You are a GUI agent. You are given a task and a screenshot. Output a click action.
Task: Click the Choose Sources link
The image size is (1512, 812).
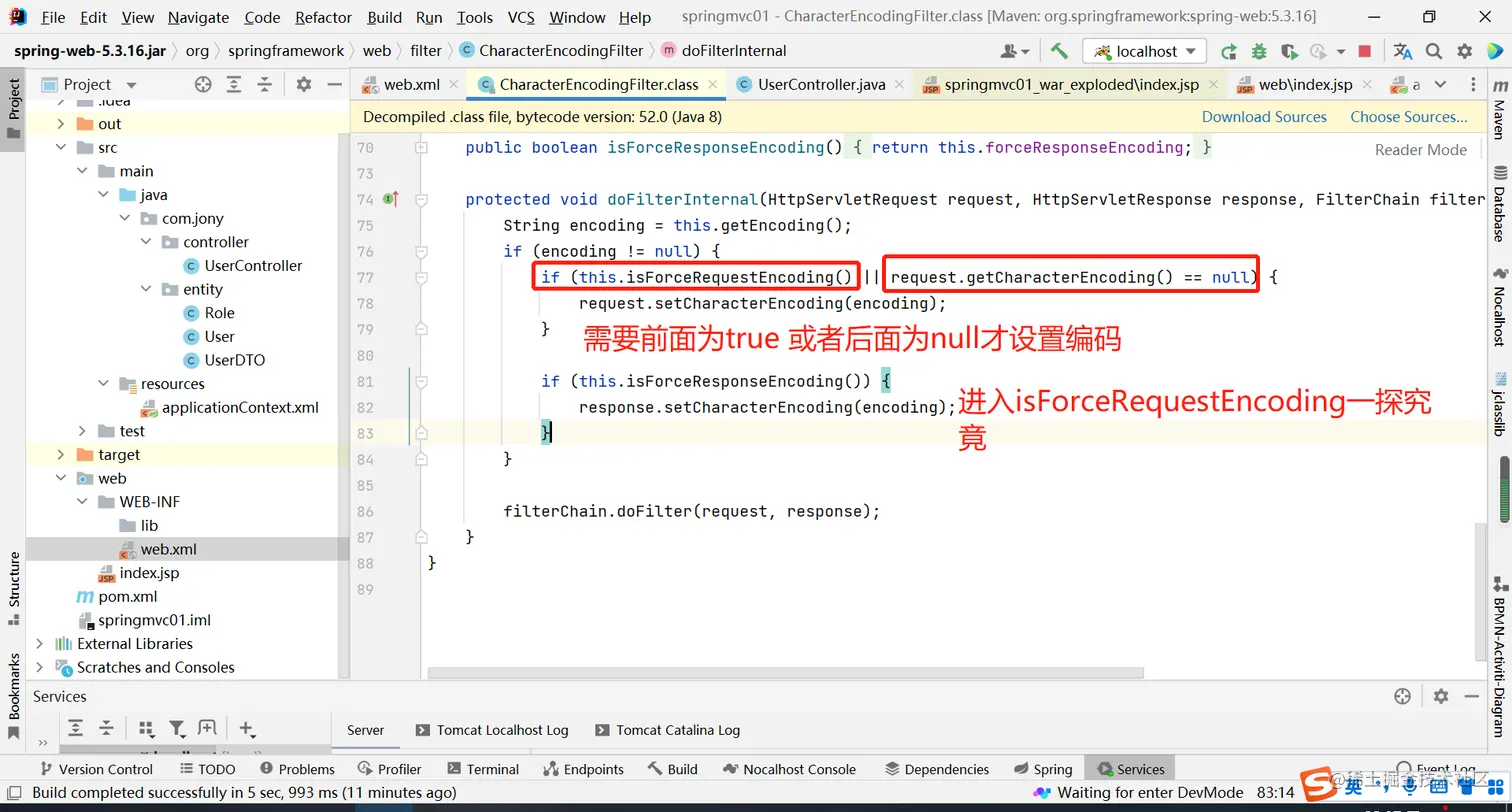tap(1409, 117)
